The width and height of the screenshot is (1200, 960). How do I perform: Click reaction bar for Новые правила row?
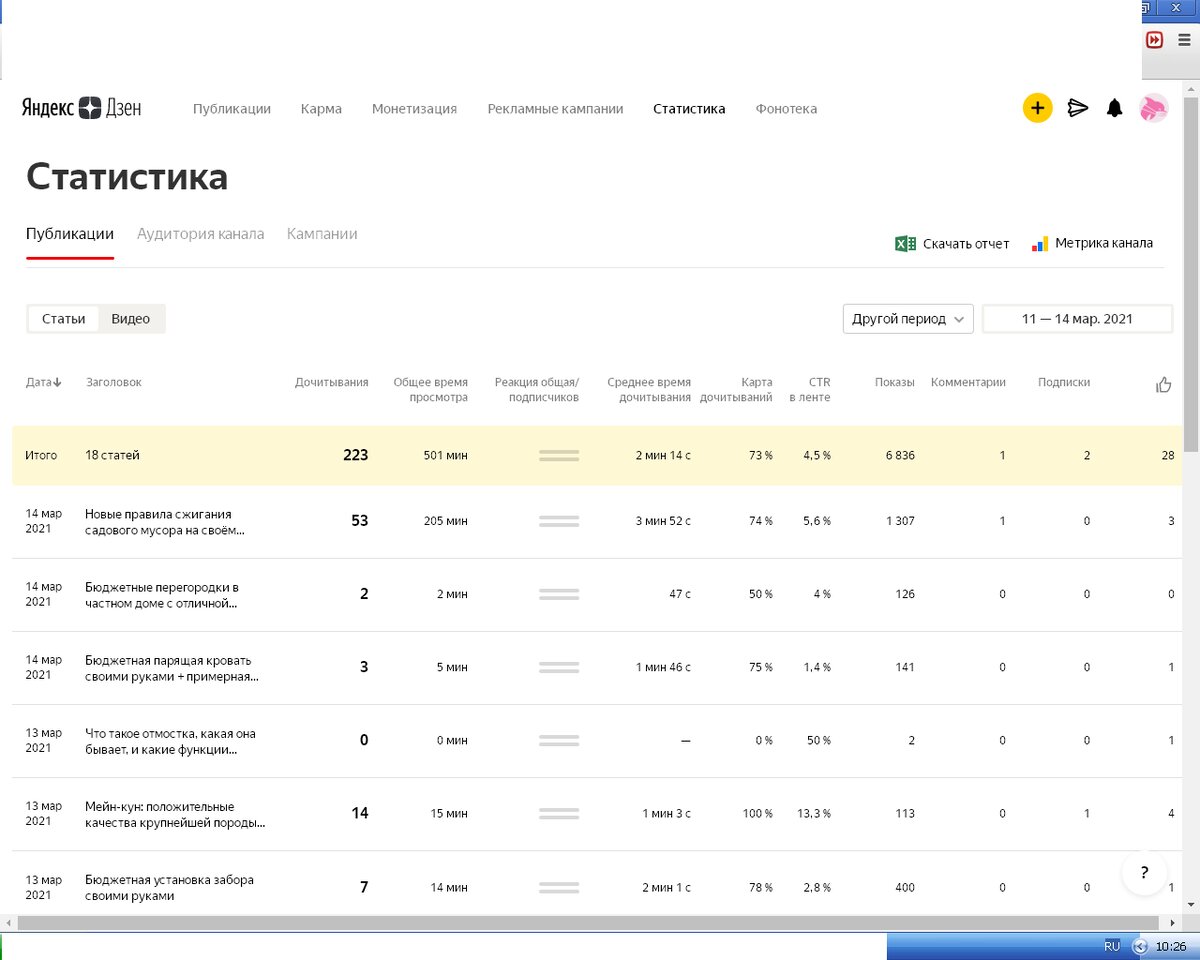tap(559, 521)
